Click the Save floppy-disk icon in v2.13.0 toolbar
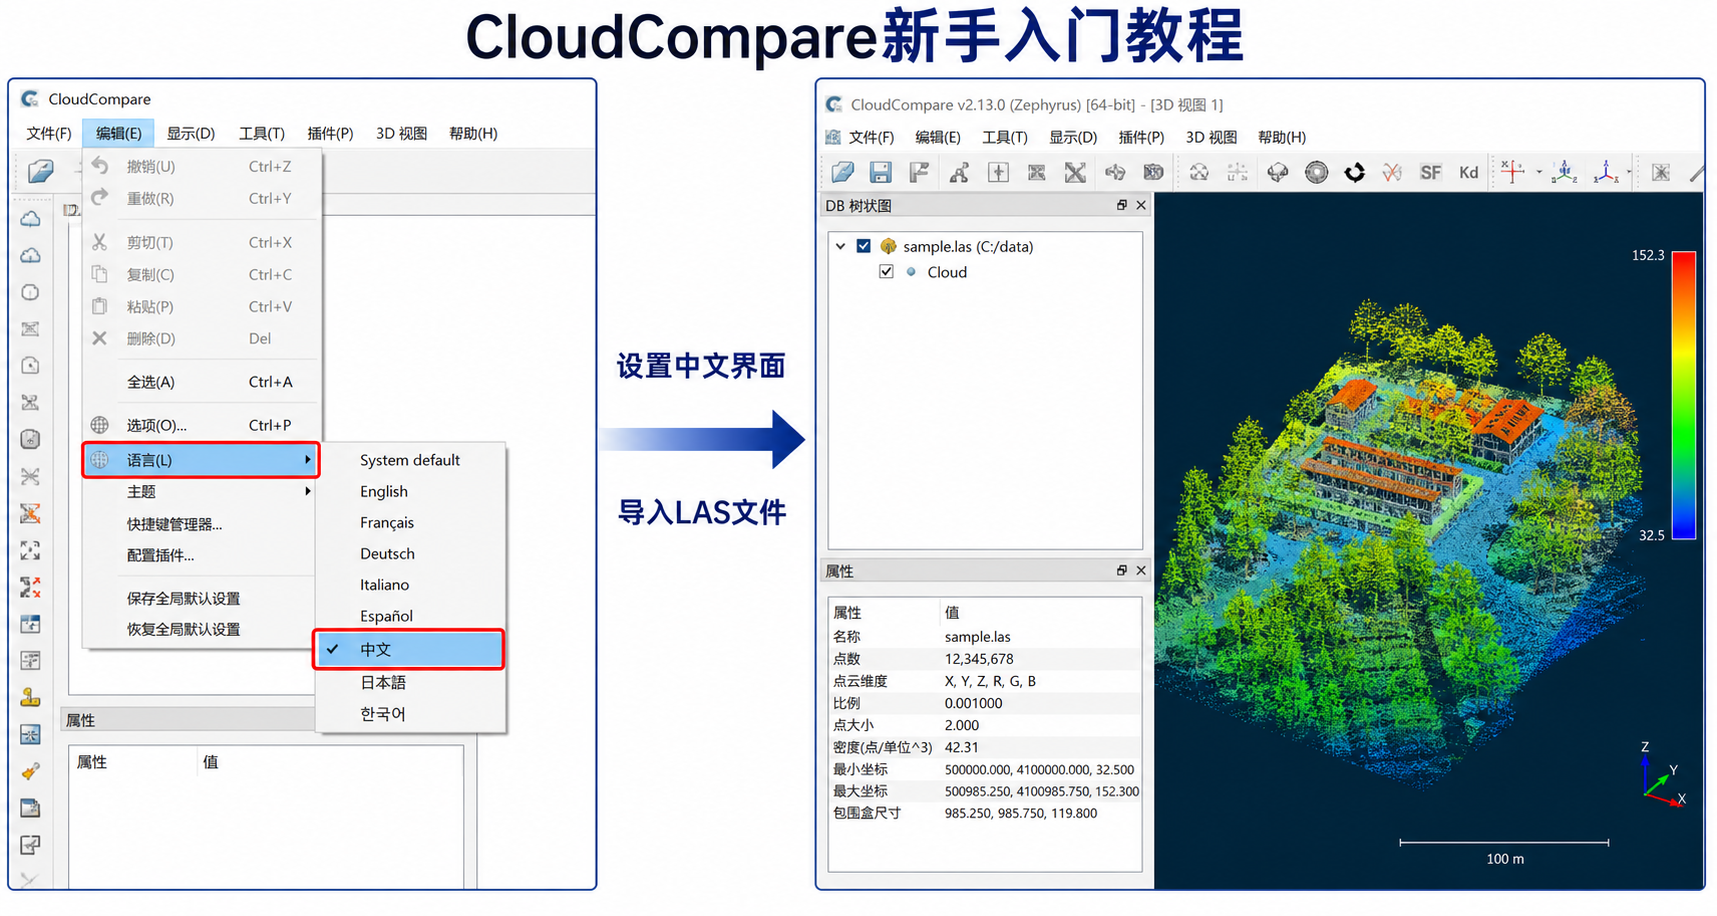 [x=880, y=172]
